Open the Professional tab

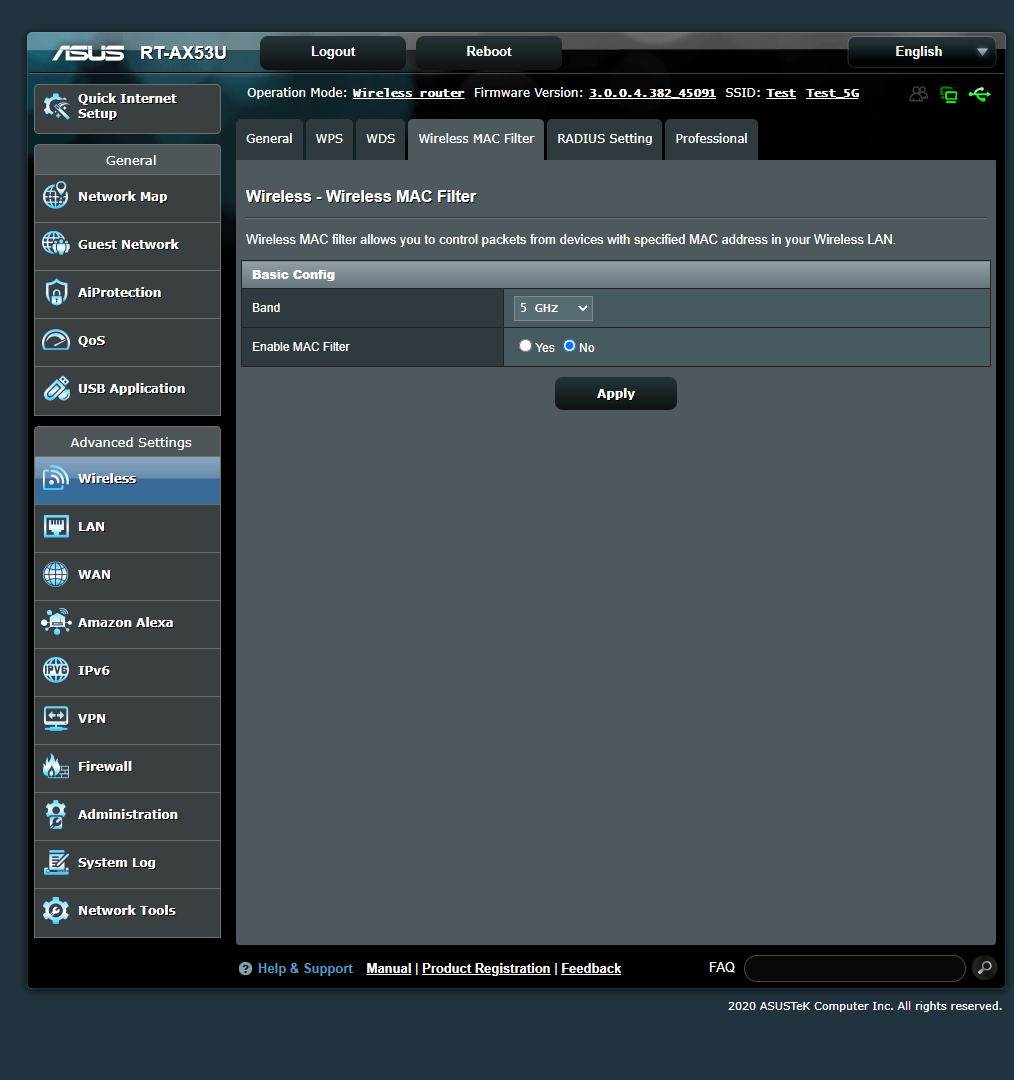pyautogui.click(x=711, y=139)
